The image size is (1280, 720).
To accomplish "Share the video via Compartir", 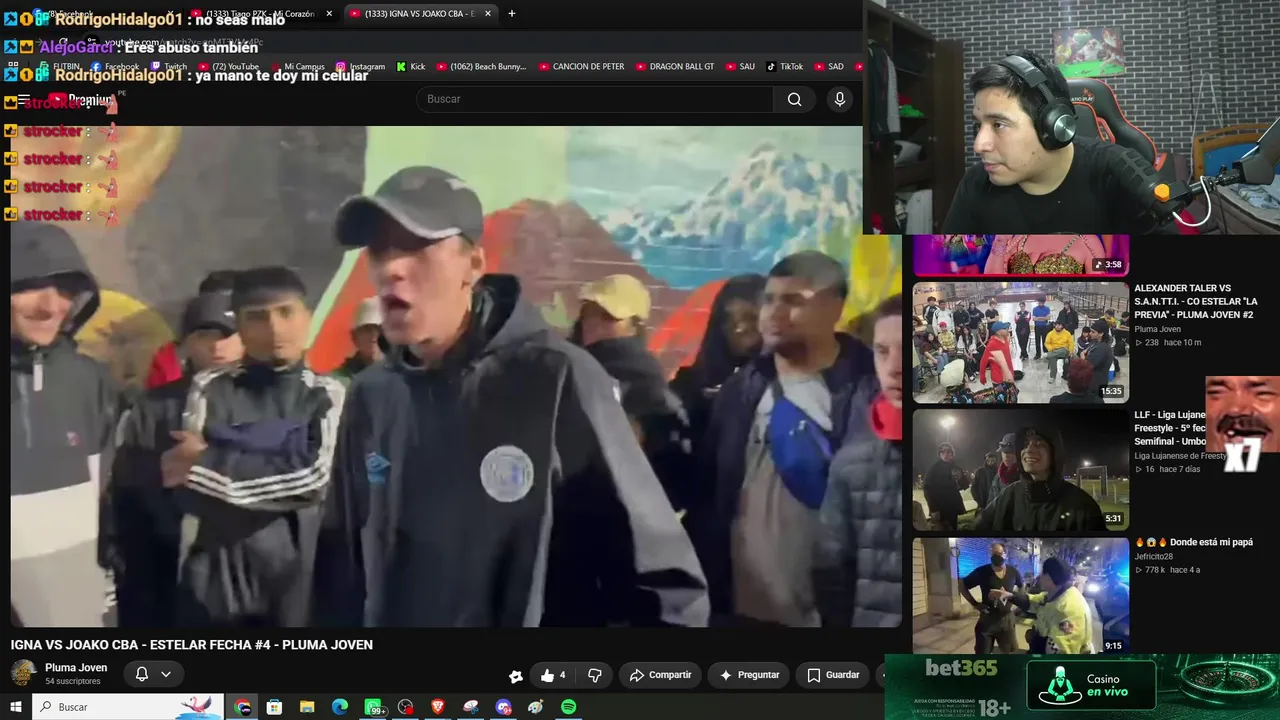I will (x=660, y=675).
